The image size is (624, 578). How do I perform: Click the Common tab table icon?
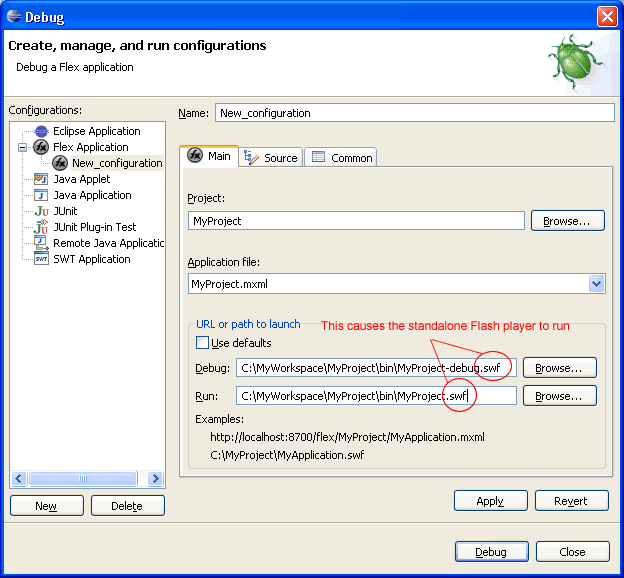[318, 157]
